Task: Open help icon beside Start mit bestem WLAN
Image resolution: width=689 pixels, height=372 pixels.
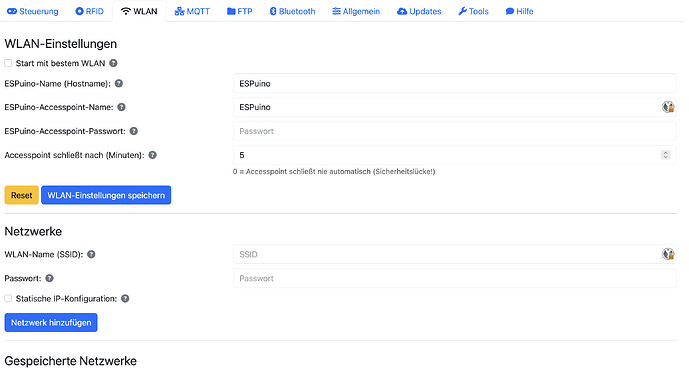Action: (x=113, y=63)
